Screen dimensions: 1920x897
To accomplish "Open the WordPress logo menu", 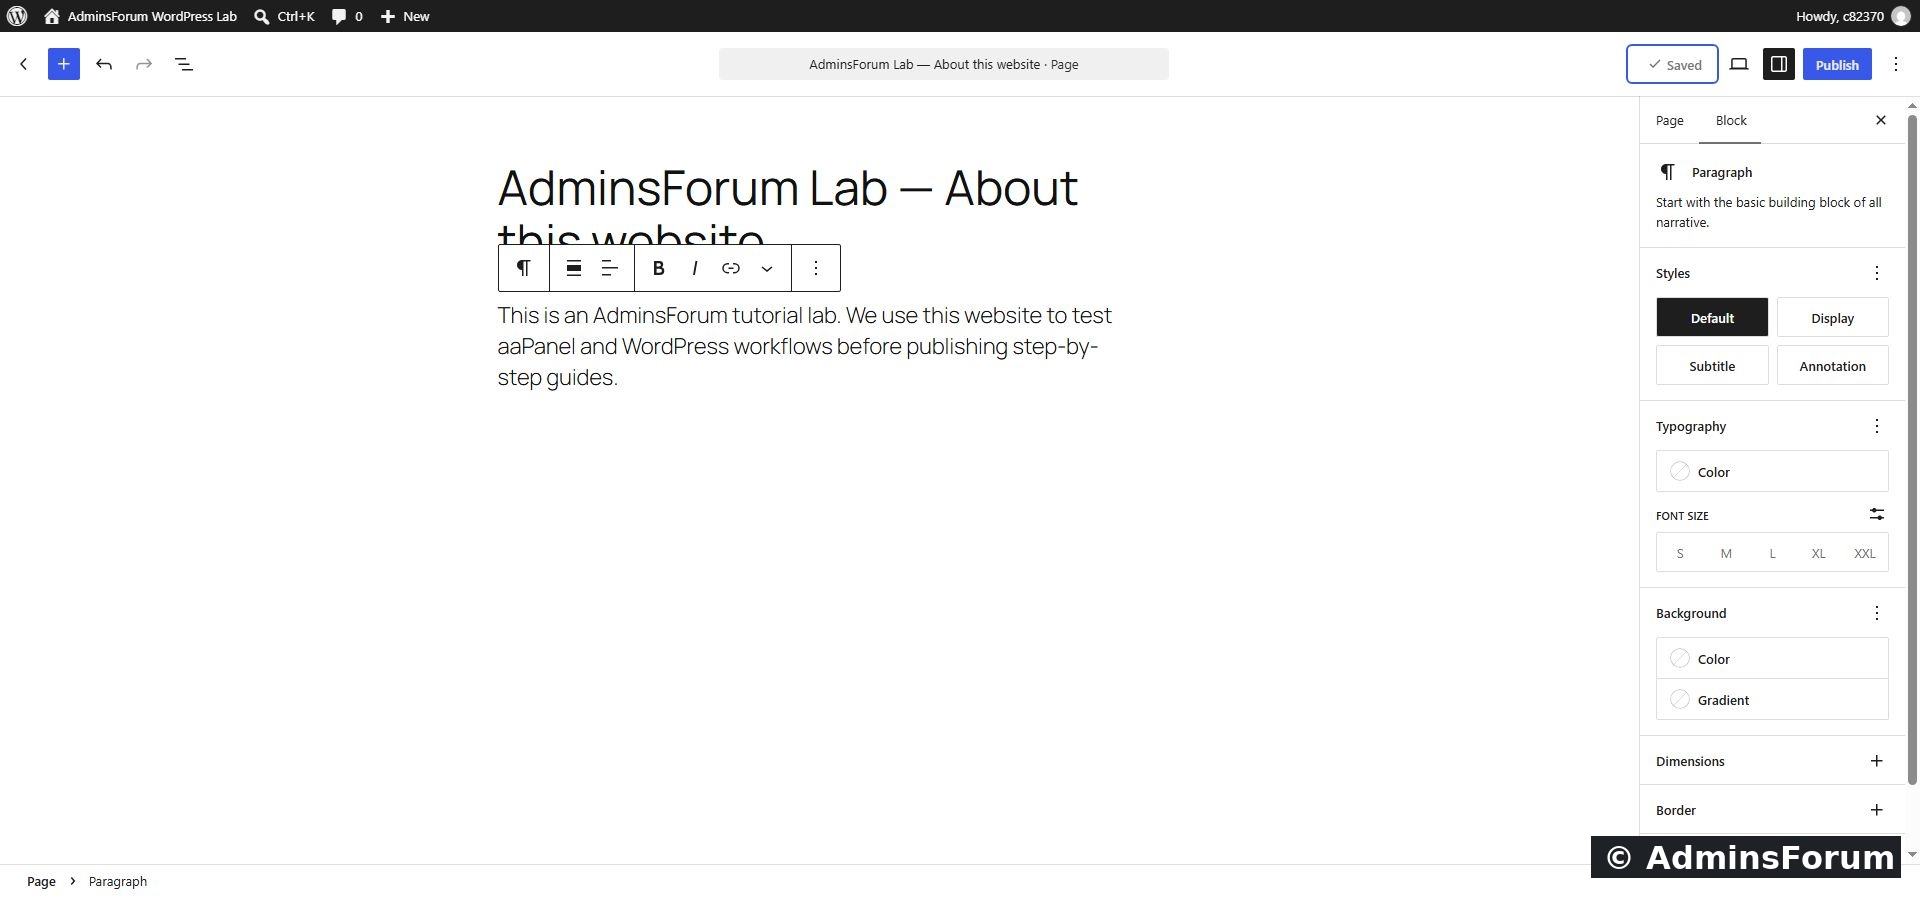I will coord(17,16).
